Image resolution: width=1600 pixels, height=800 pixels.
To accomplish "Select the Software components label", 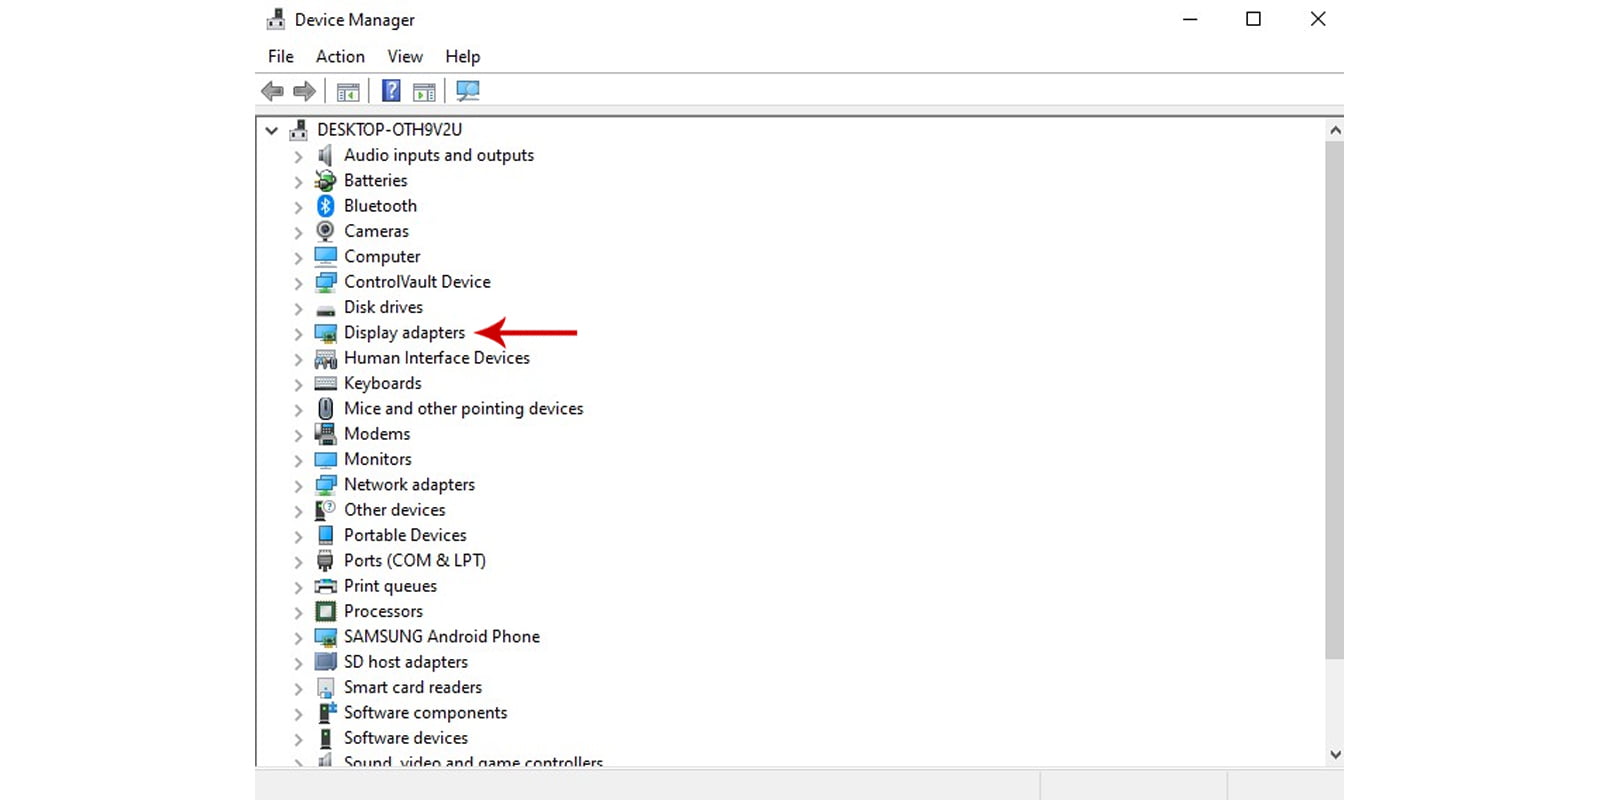I will tap(426, 713).
